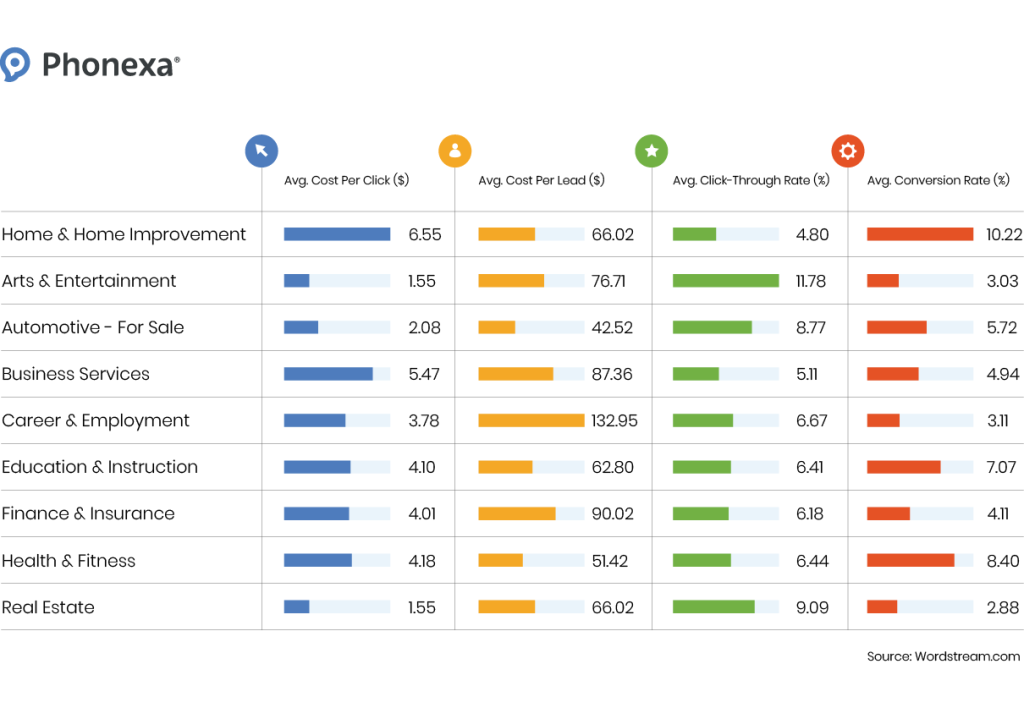Click Health & Fitness red conversion bar
The height and width of the screenshot is (719, 1024).
[x=910, y=561]
